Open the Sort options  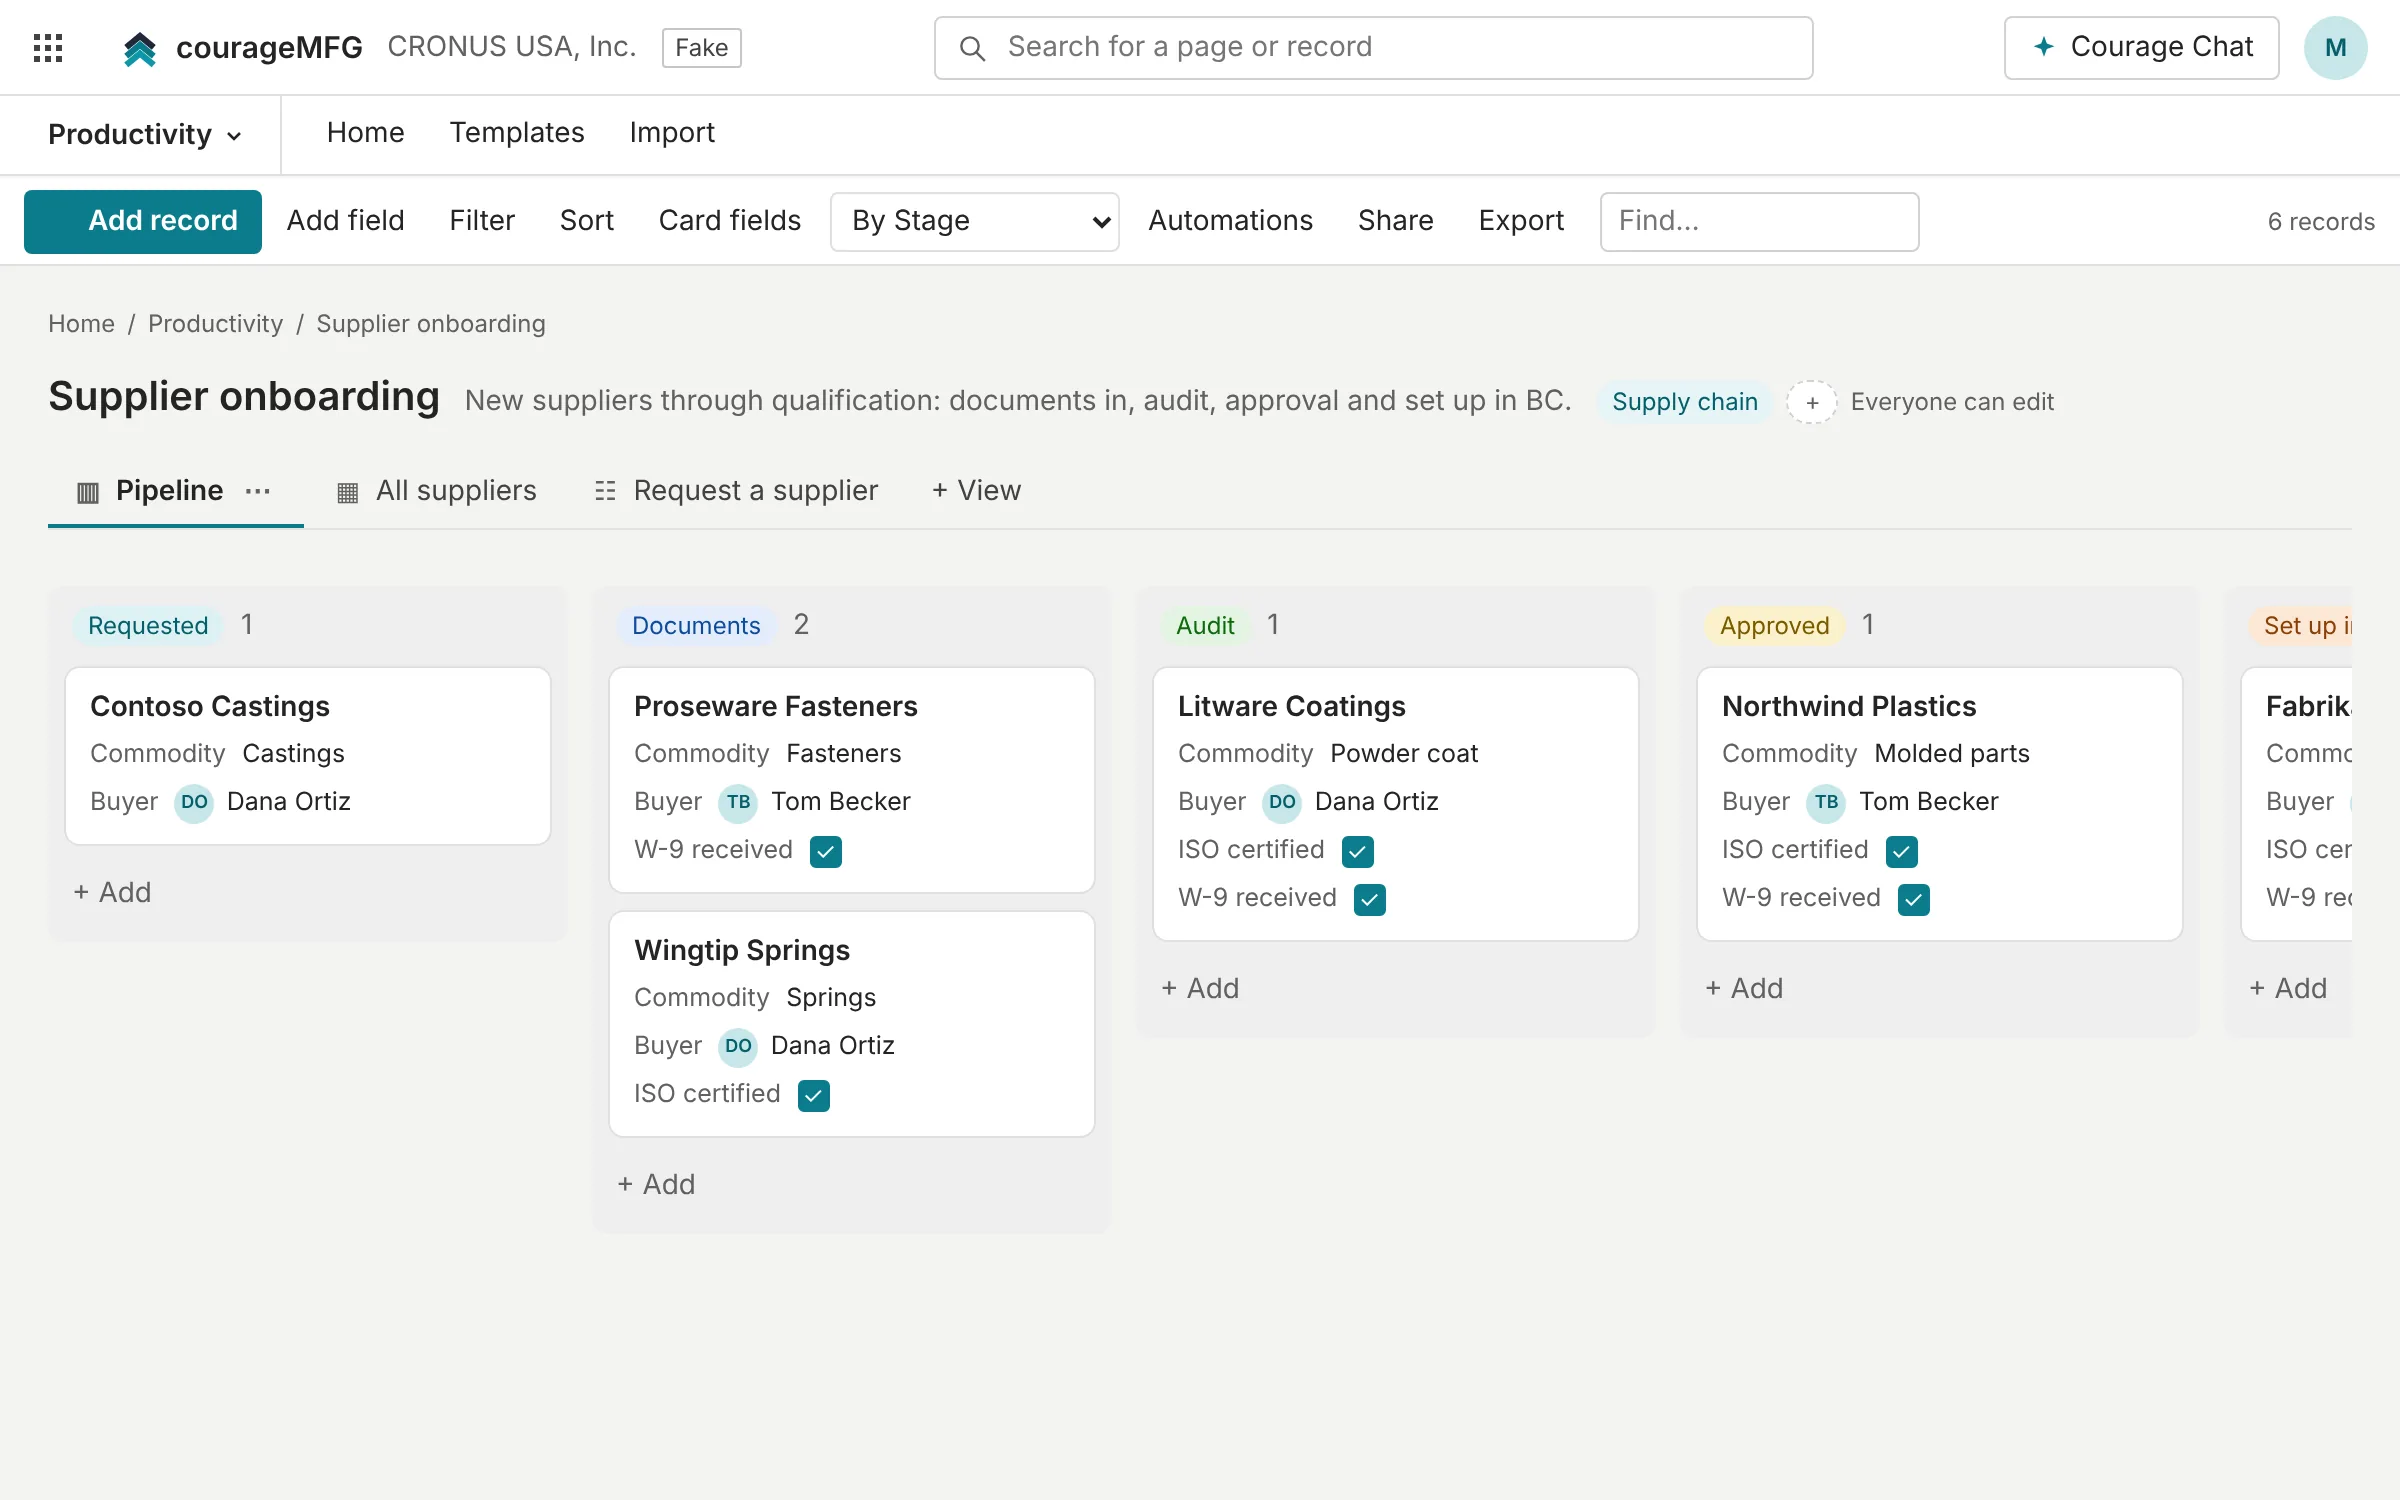[587, 220]
